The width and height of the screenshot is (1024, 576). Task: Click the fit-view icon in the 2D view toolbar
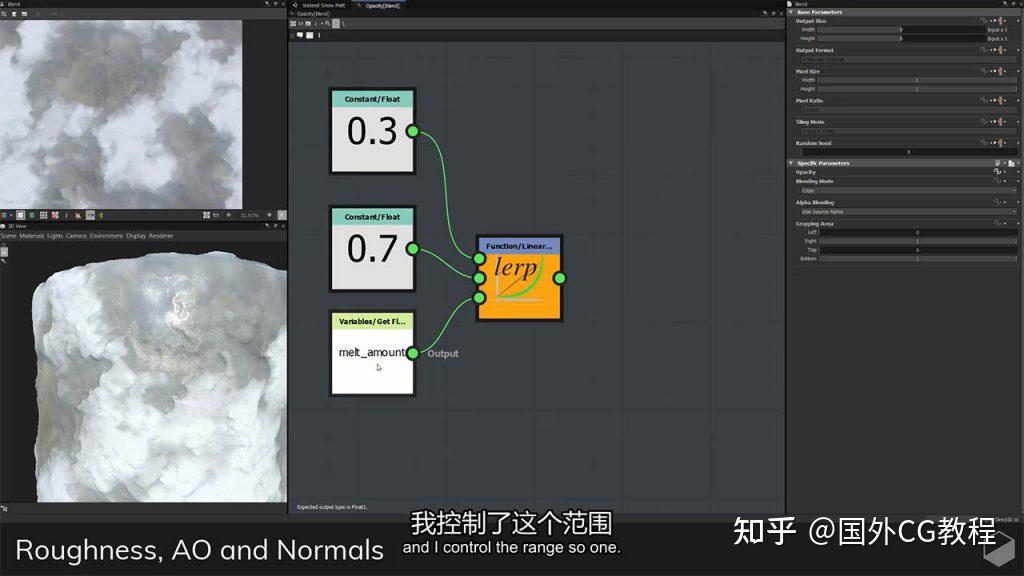(207, 214)
